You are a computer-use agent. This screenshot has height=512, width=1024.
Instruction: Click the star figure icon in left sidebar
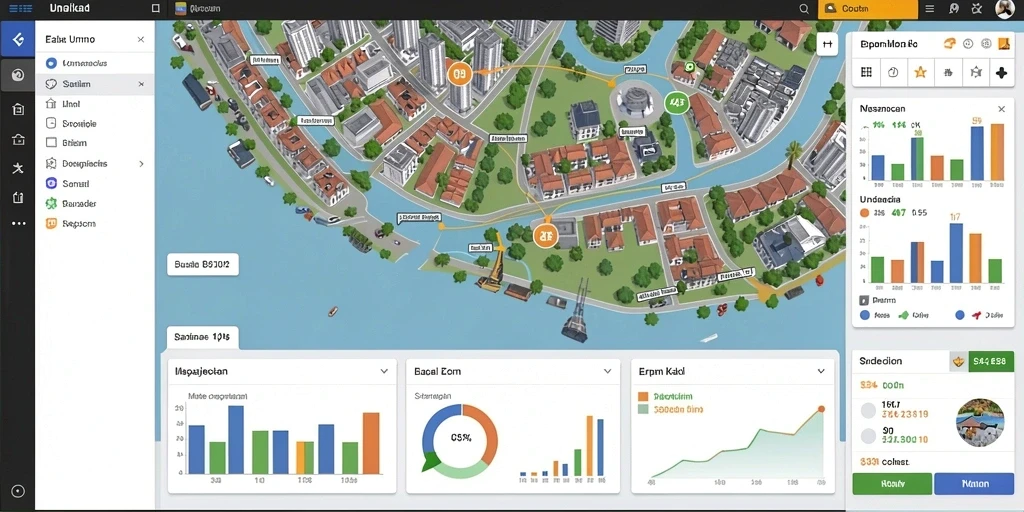pos(18,168)
